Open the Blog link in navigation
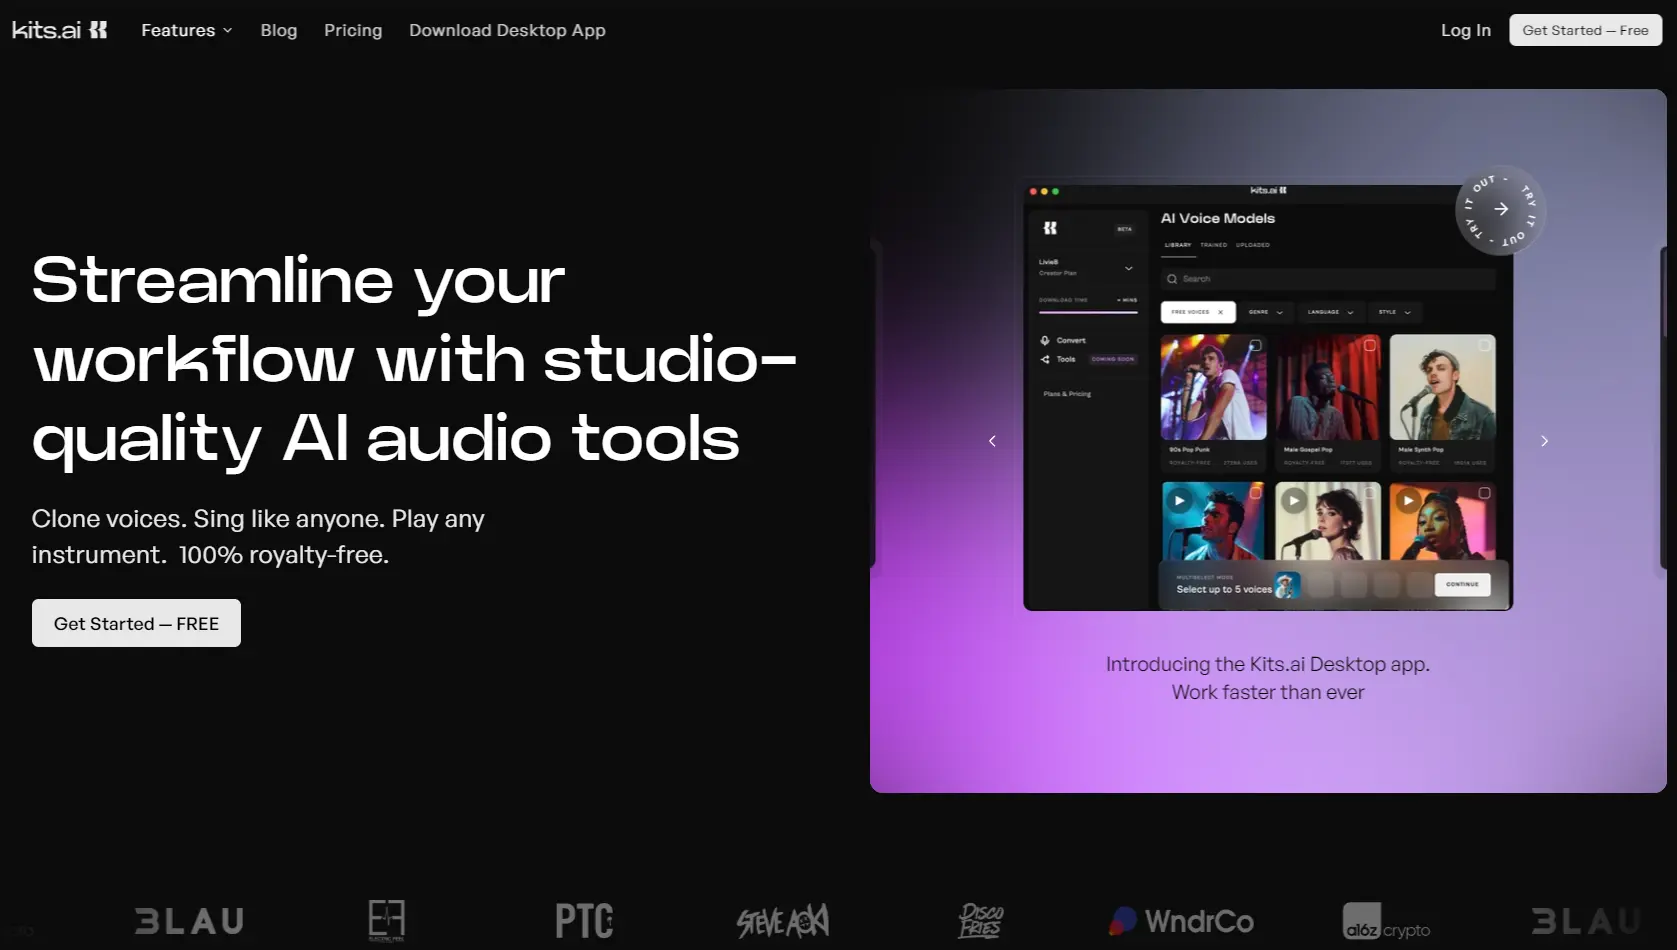Screen dimensions: 1677x950 [x=279, y=30]
